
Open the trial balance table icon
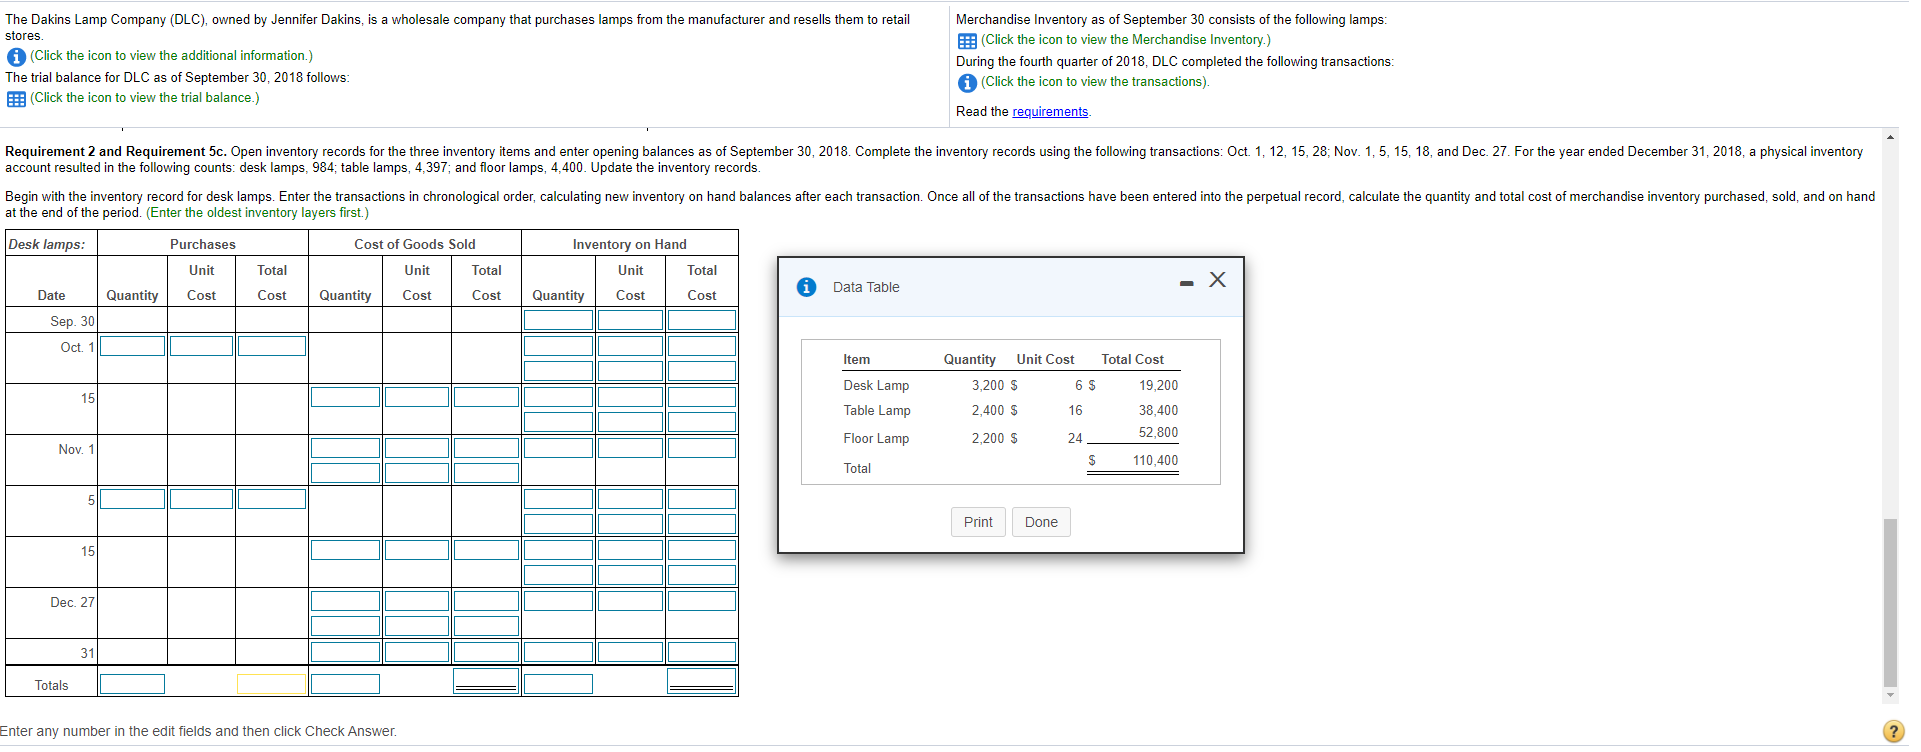click(16, 99)
